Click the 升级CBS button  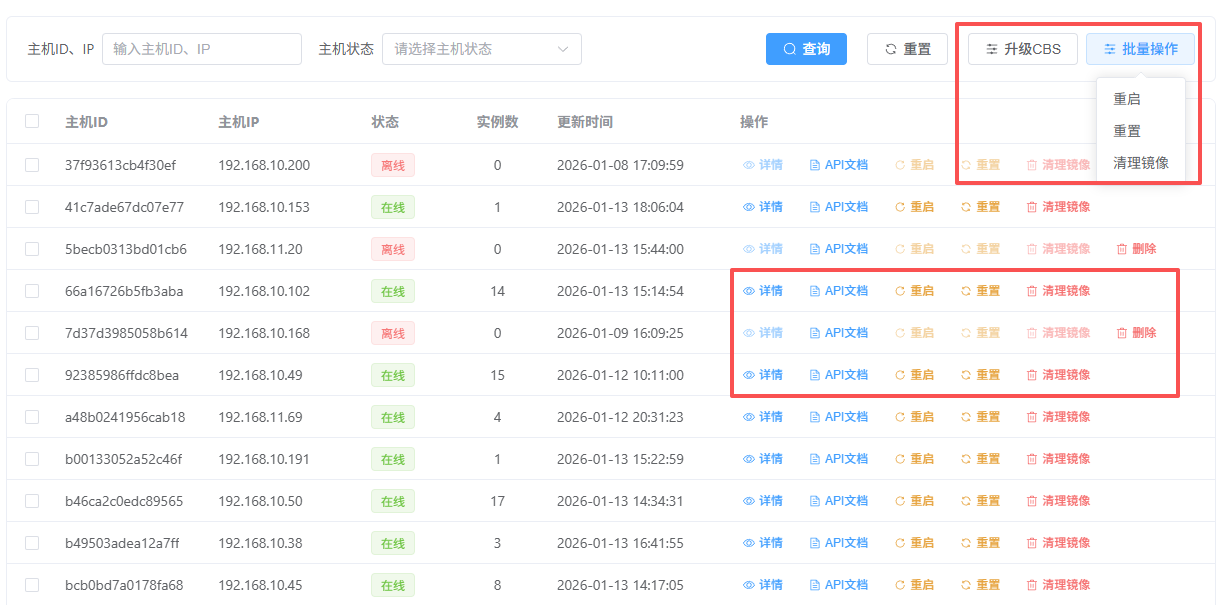coord(1022,49)
